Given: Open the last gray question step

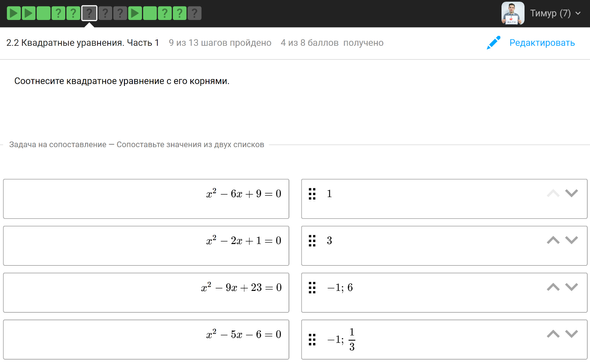Looking at the screenshot, I should (x=195, y=13).
